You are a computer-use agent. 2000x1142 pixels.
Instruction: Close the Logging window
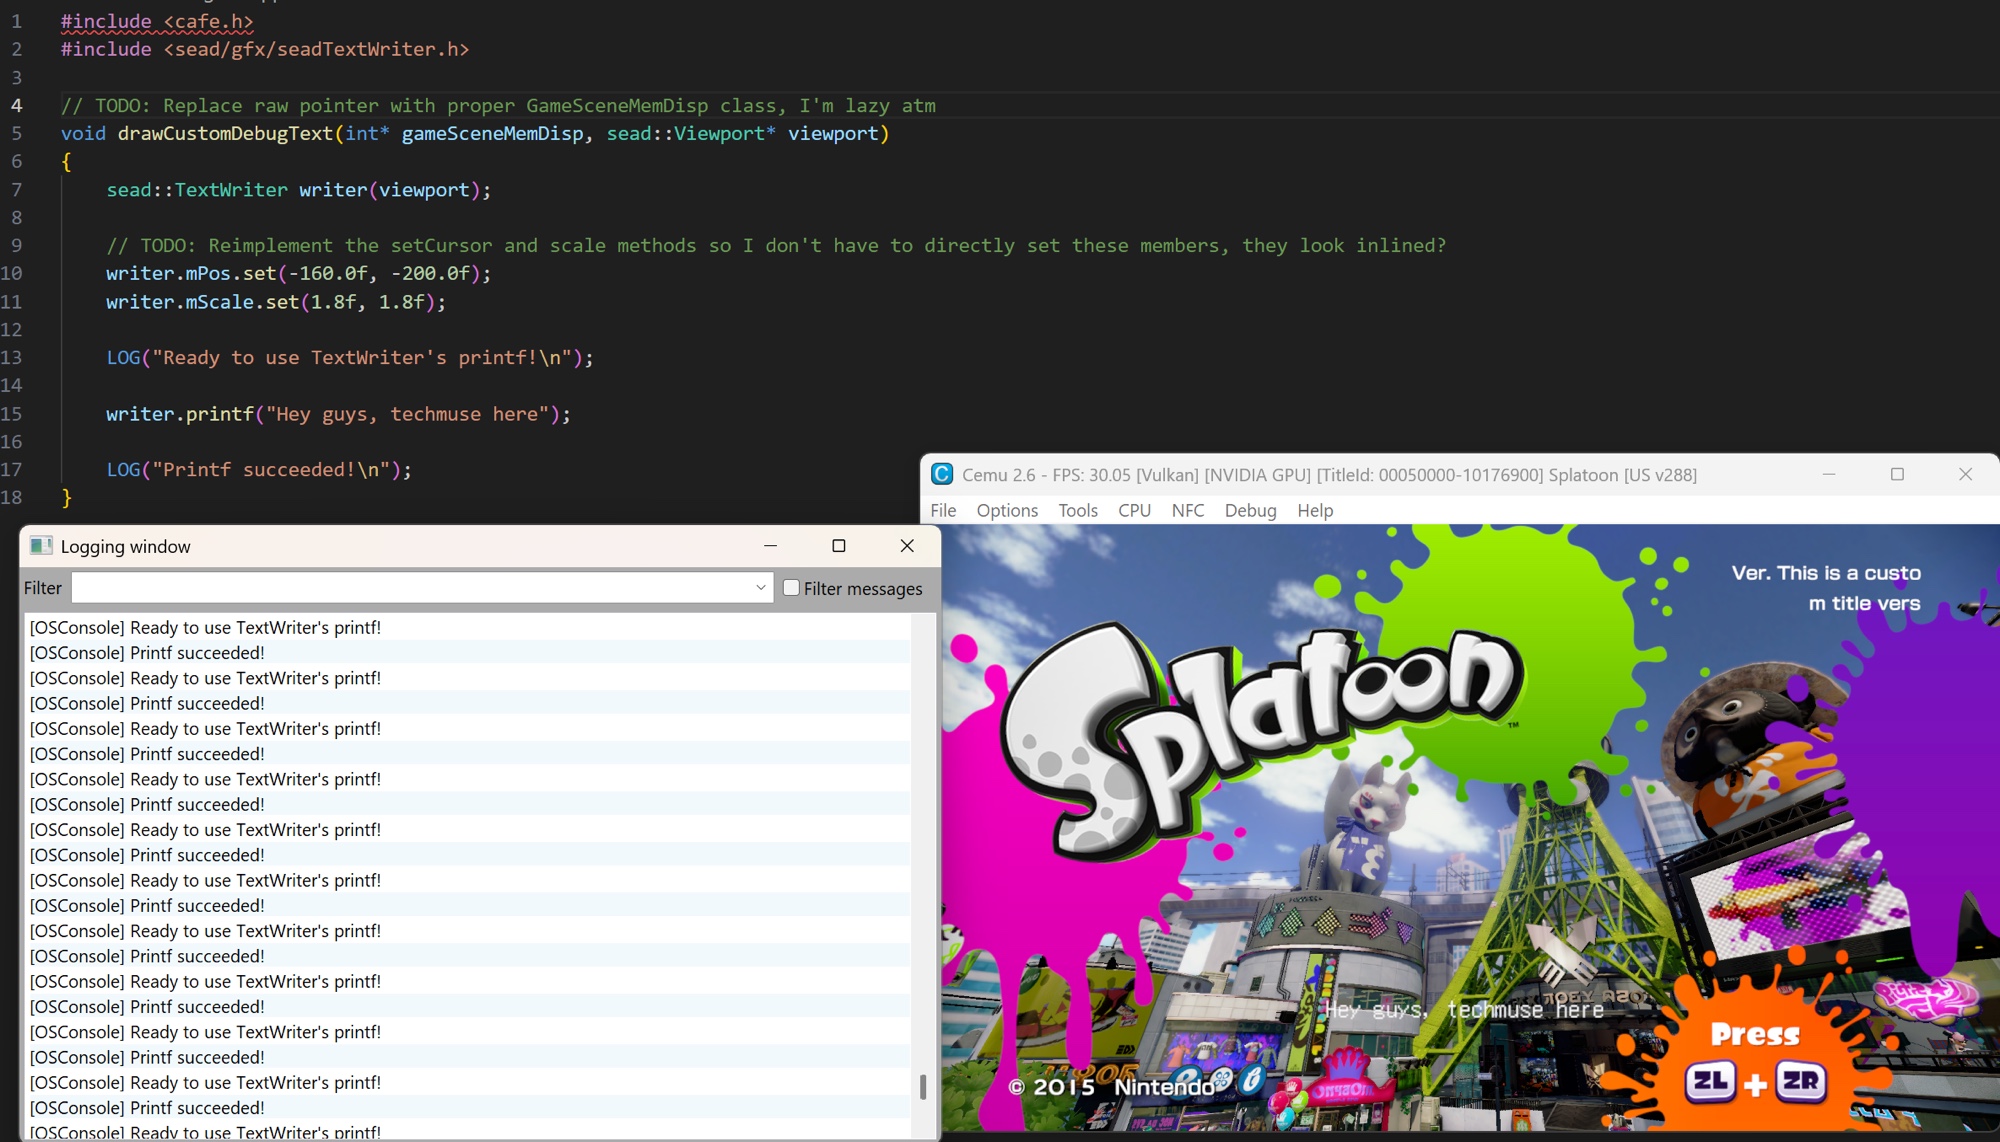[x=906, y=545]
